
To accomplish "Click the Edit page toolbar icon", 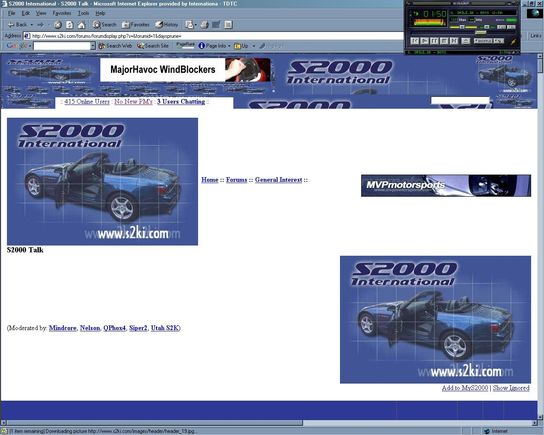I will [x=216, y=25].
